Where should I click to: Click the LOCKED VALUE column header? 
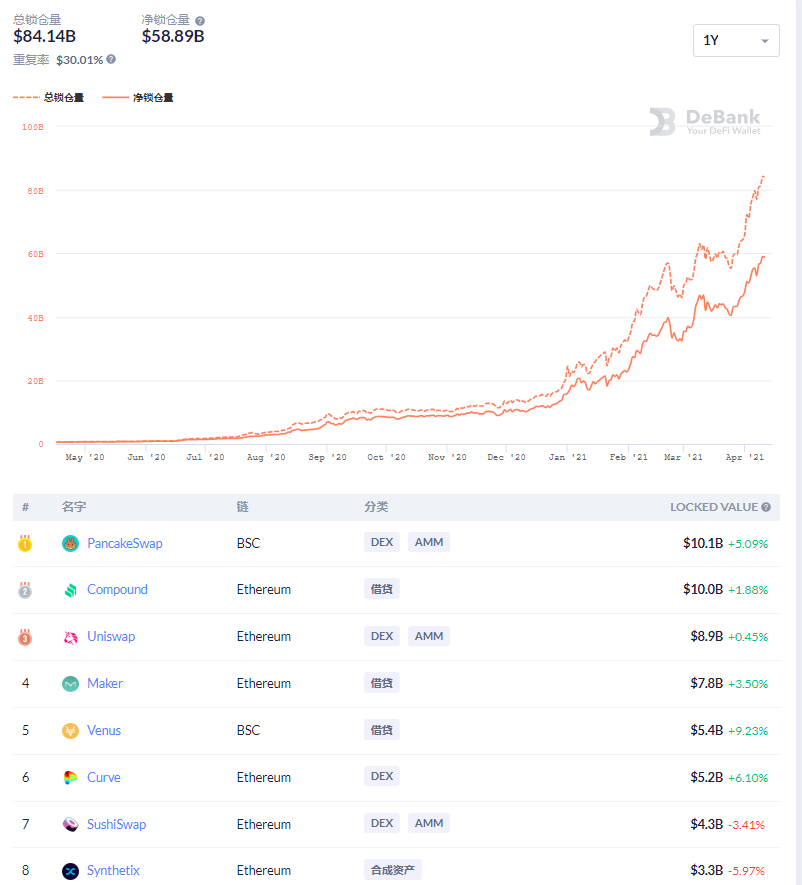pos(714,507)
